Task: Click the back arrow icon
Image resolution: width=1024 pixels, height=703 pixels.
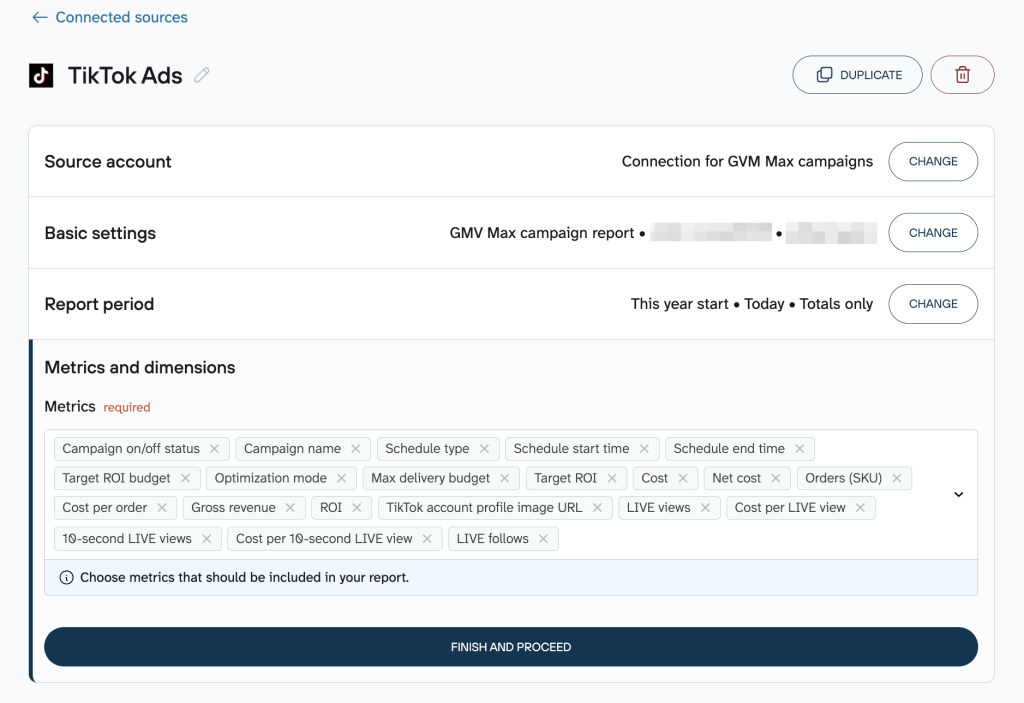Action: (x=40, y=18)
